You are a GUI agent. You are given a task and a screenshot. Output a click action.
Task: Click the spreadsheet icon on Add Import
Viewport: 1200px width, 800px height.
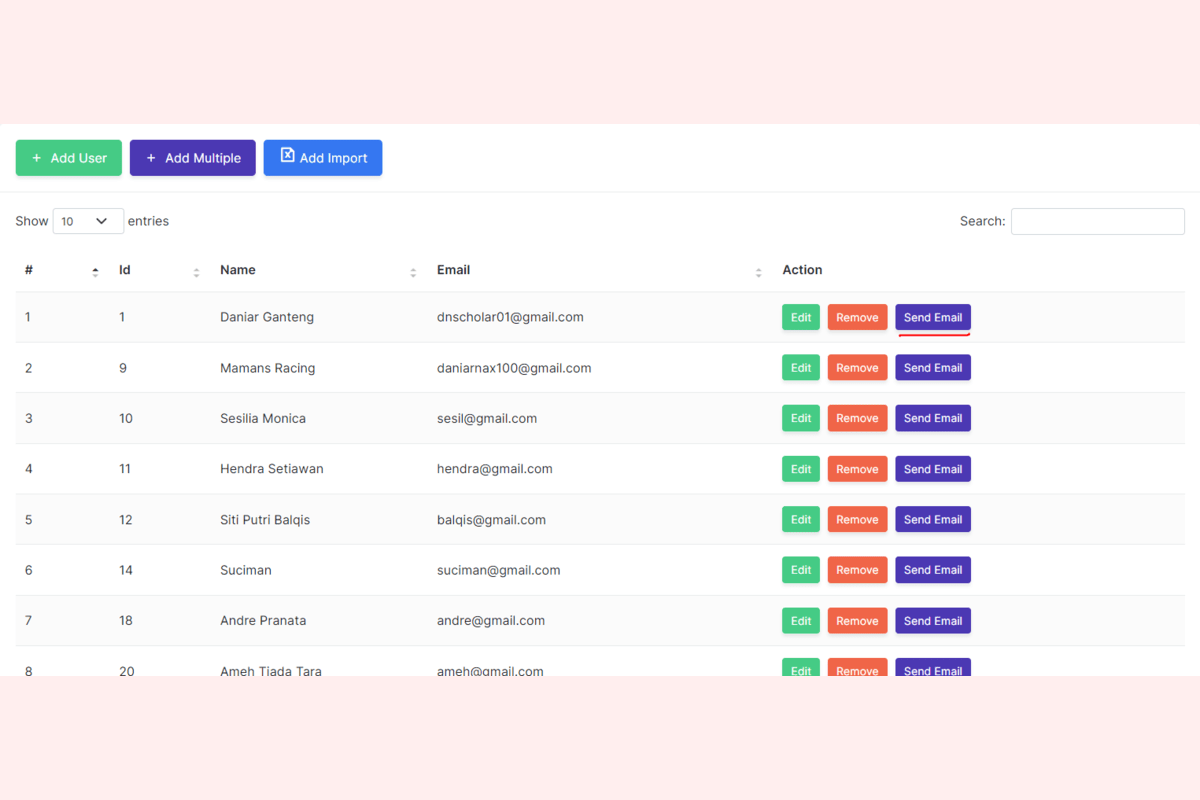pos(287,156)
